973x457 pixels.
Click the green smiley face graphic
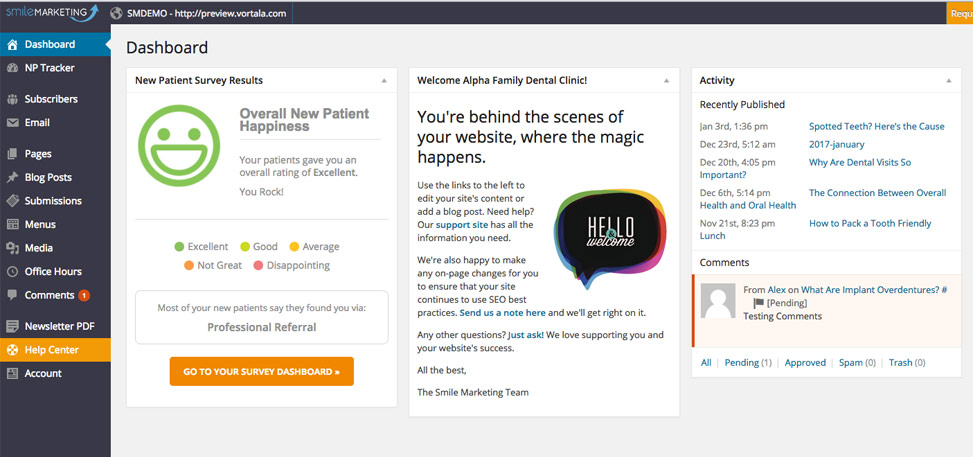[179, 145]
